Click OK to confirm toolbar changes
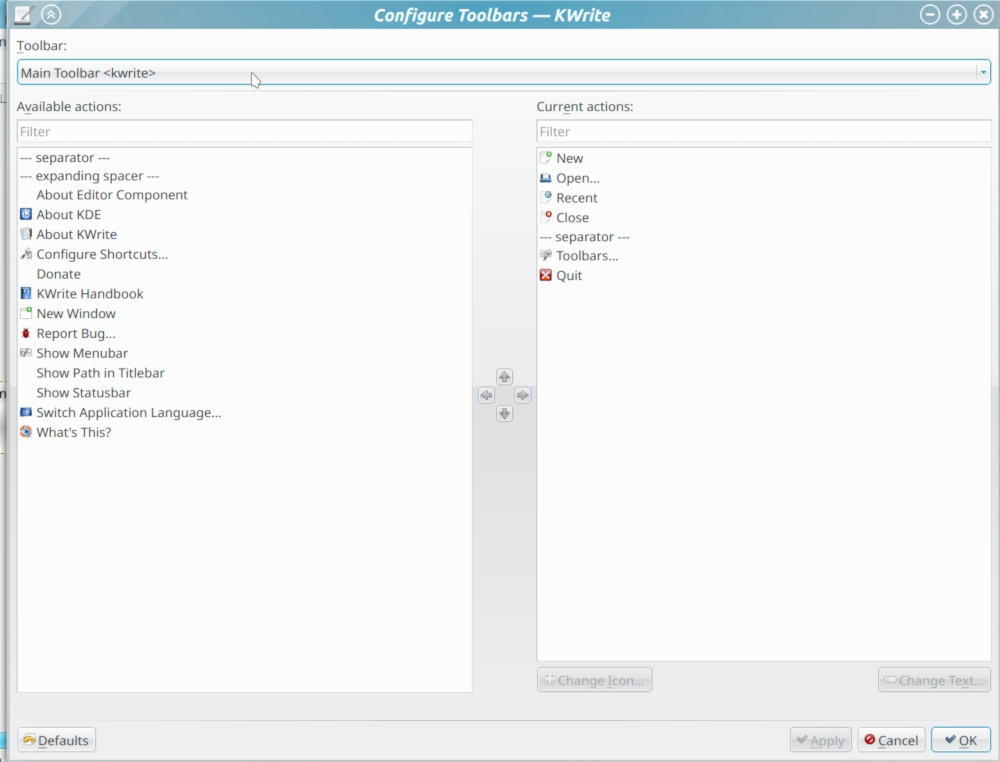The height and width of the screenshot is (762, 1000). 960,741
